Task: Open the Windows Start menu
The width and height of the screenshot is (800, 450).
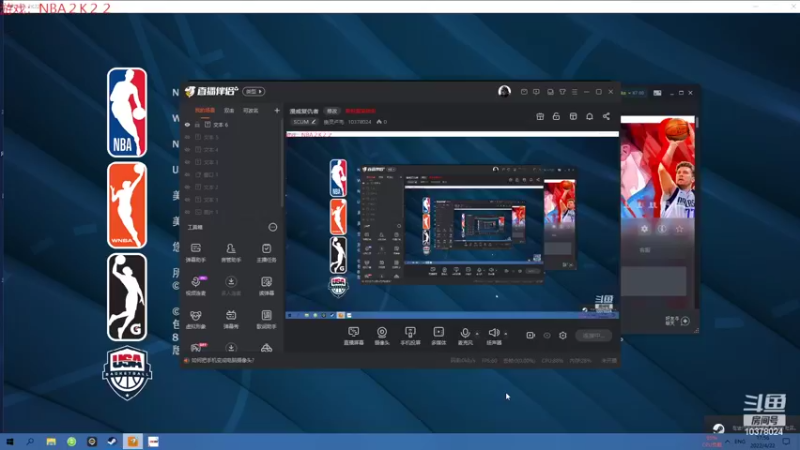Action: 10,441
